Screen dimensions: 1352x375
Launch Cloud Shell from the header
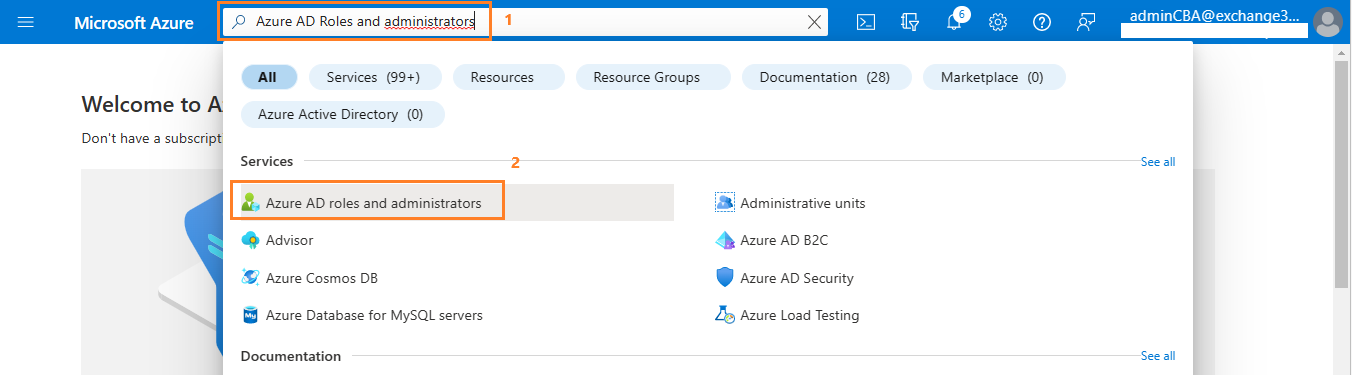(866, 22)
